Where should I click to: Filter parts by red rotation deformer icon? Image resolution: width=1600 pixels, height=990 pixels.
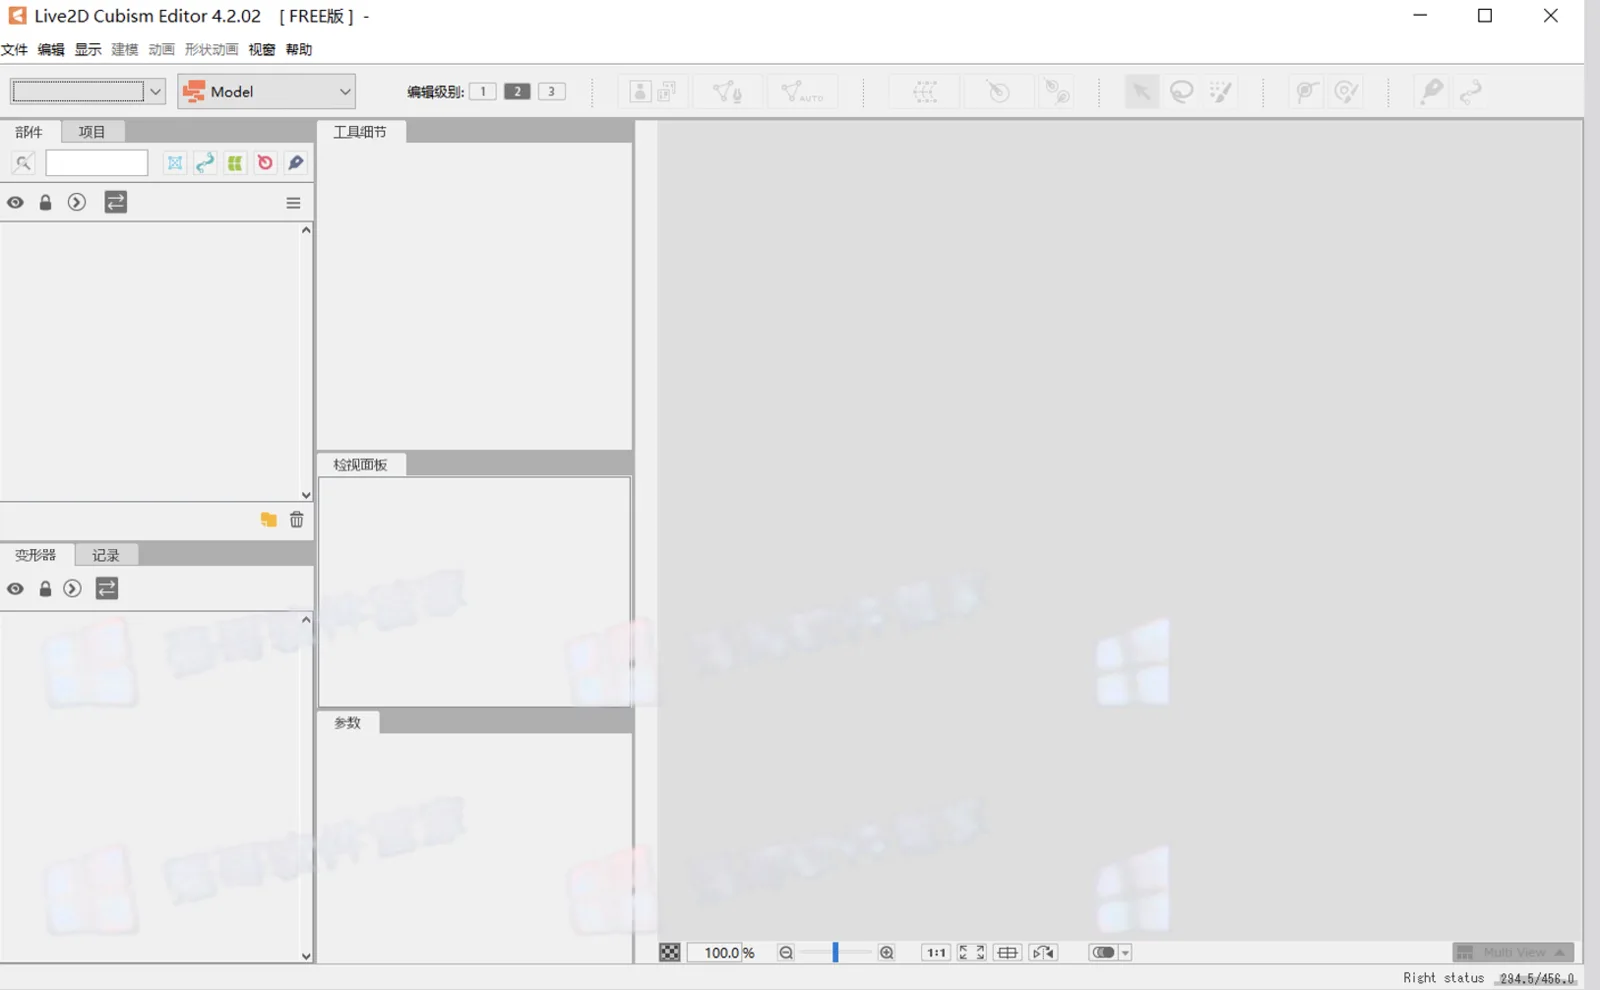click(x=265, y=163)
